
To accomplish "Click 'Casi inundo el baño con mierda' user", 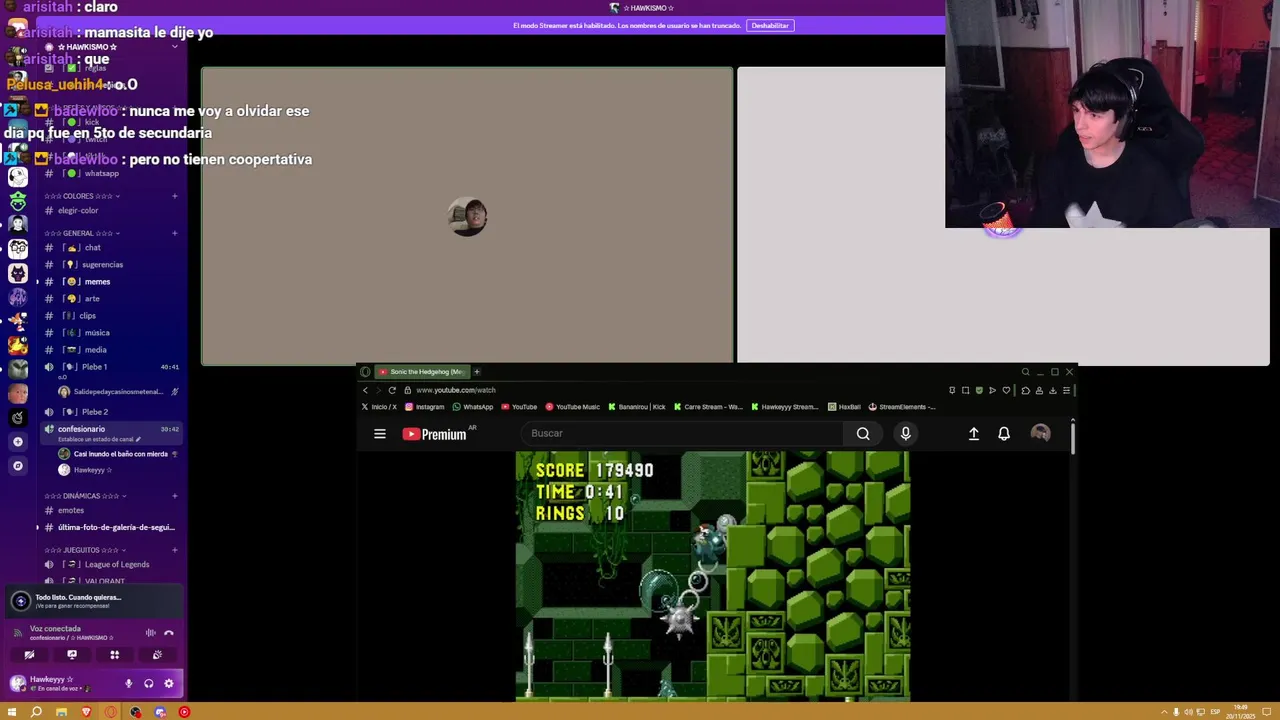I will [x=118, y=454].
